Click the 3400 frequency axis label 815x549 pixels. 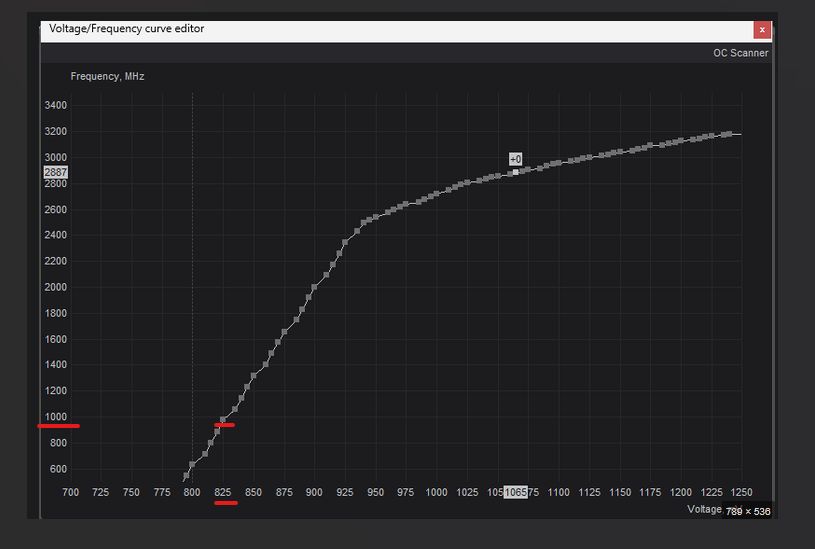coord(56,105)
